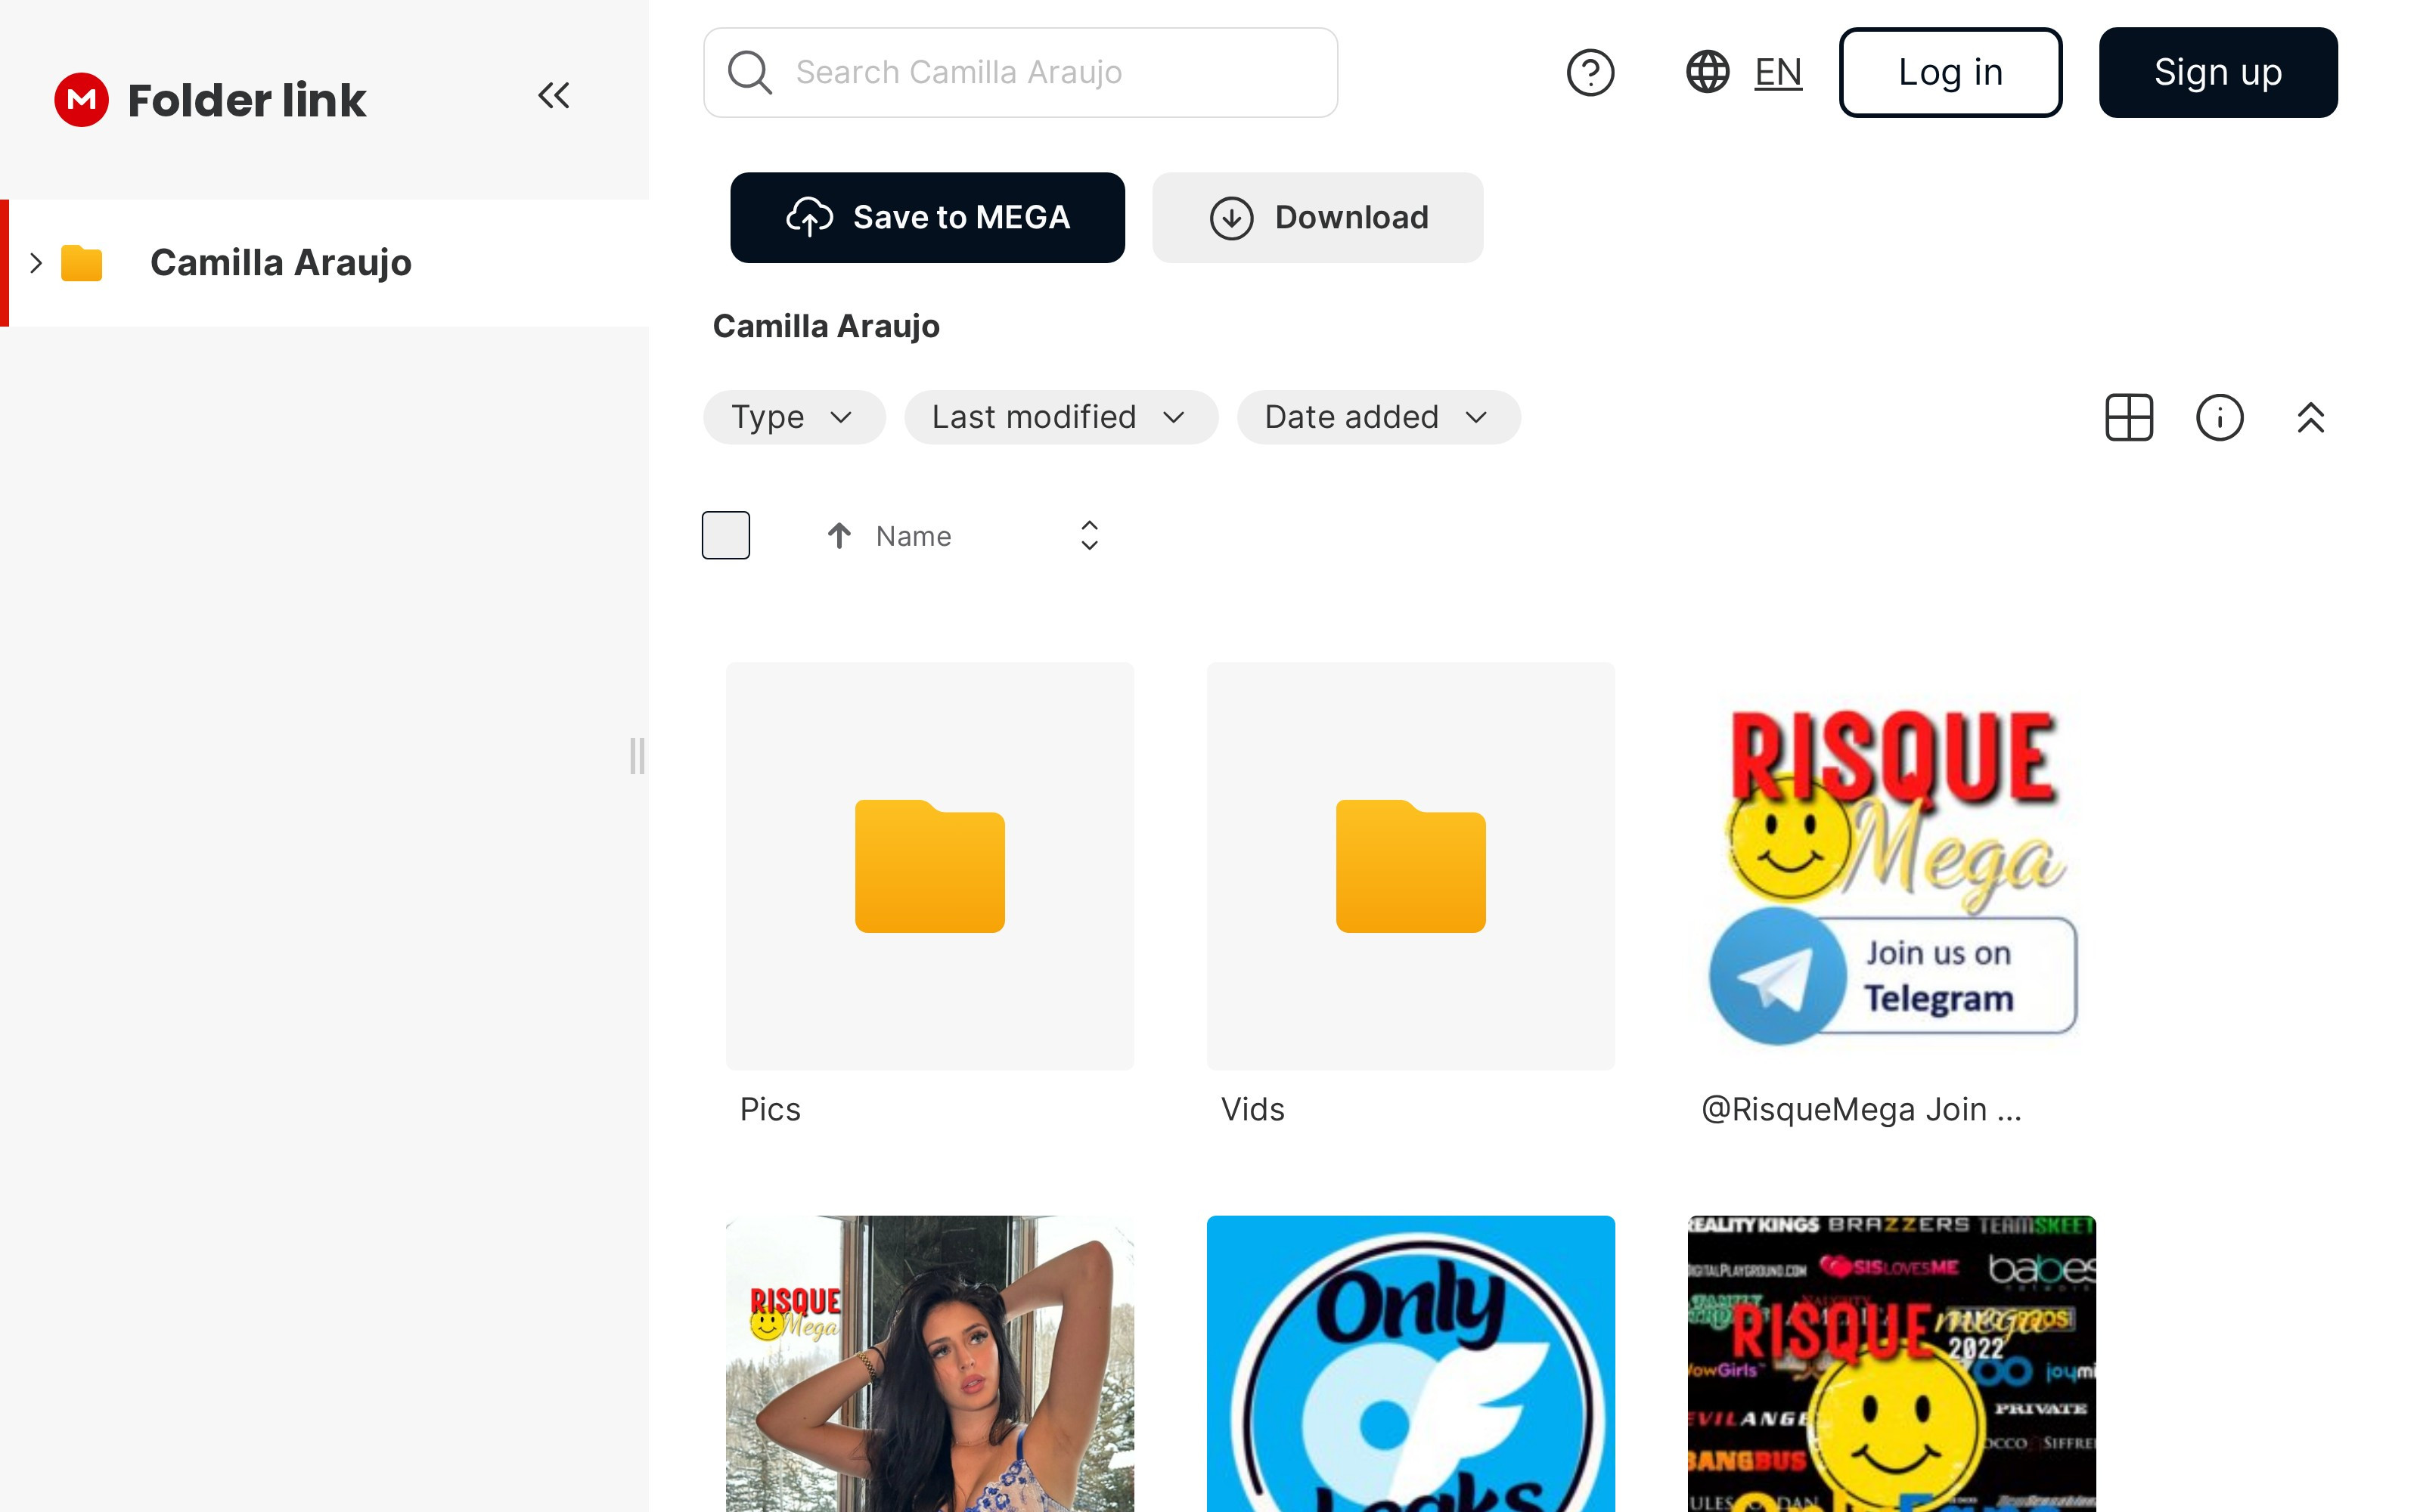2420x1512 pixels.
Task: Expand the Camilla Araujo tree node
Action: (36, 263)
